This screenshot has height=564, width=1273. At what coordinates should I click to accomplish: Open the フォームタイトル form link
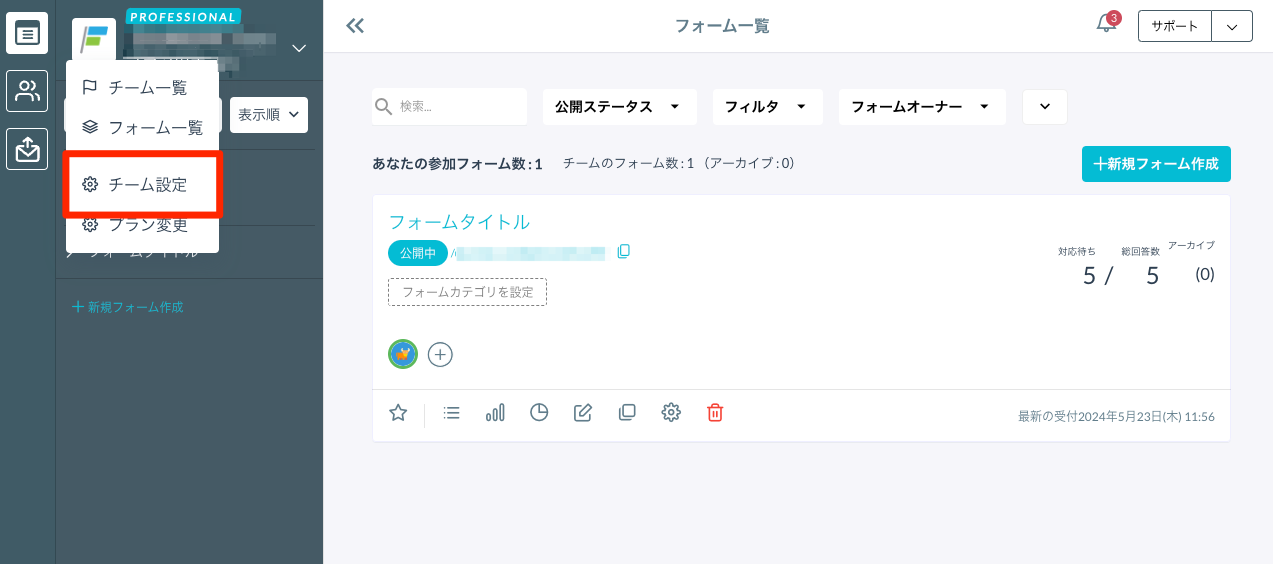coord(459,222)
